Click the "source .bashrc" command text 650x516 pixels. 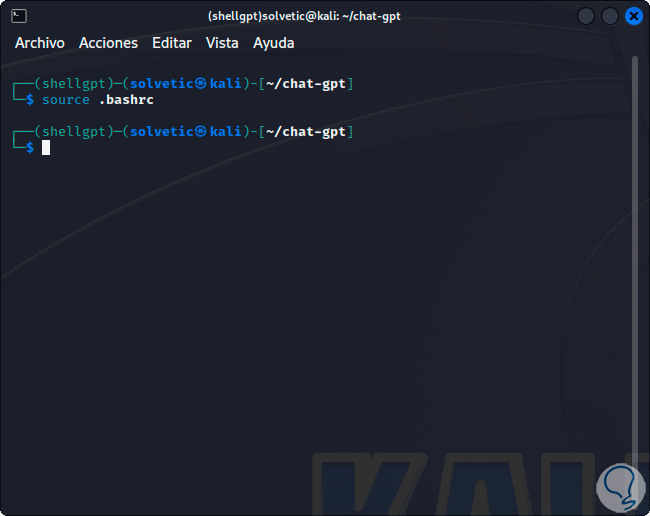click(x=97, y=100)
